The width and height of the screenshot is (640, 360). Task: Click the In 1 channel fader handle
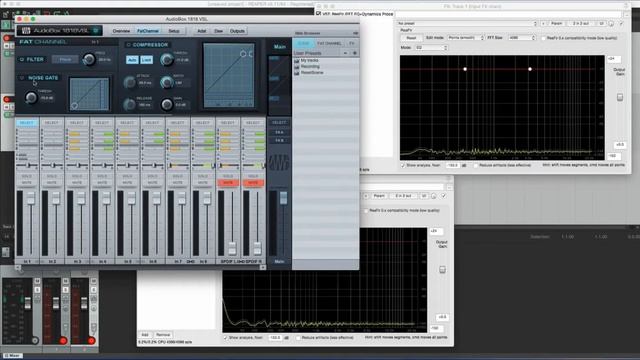(31, 199)
